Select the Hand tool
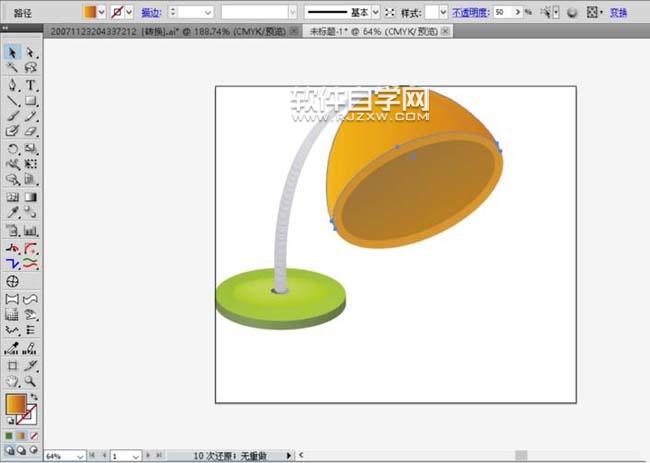Screen dimensions: 650x463 12,381
